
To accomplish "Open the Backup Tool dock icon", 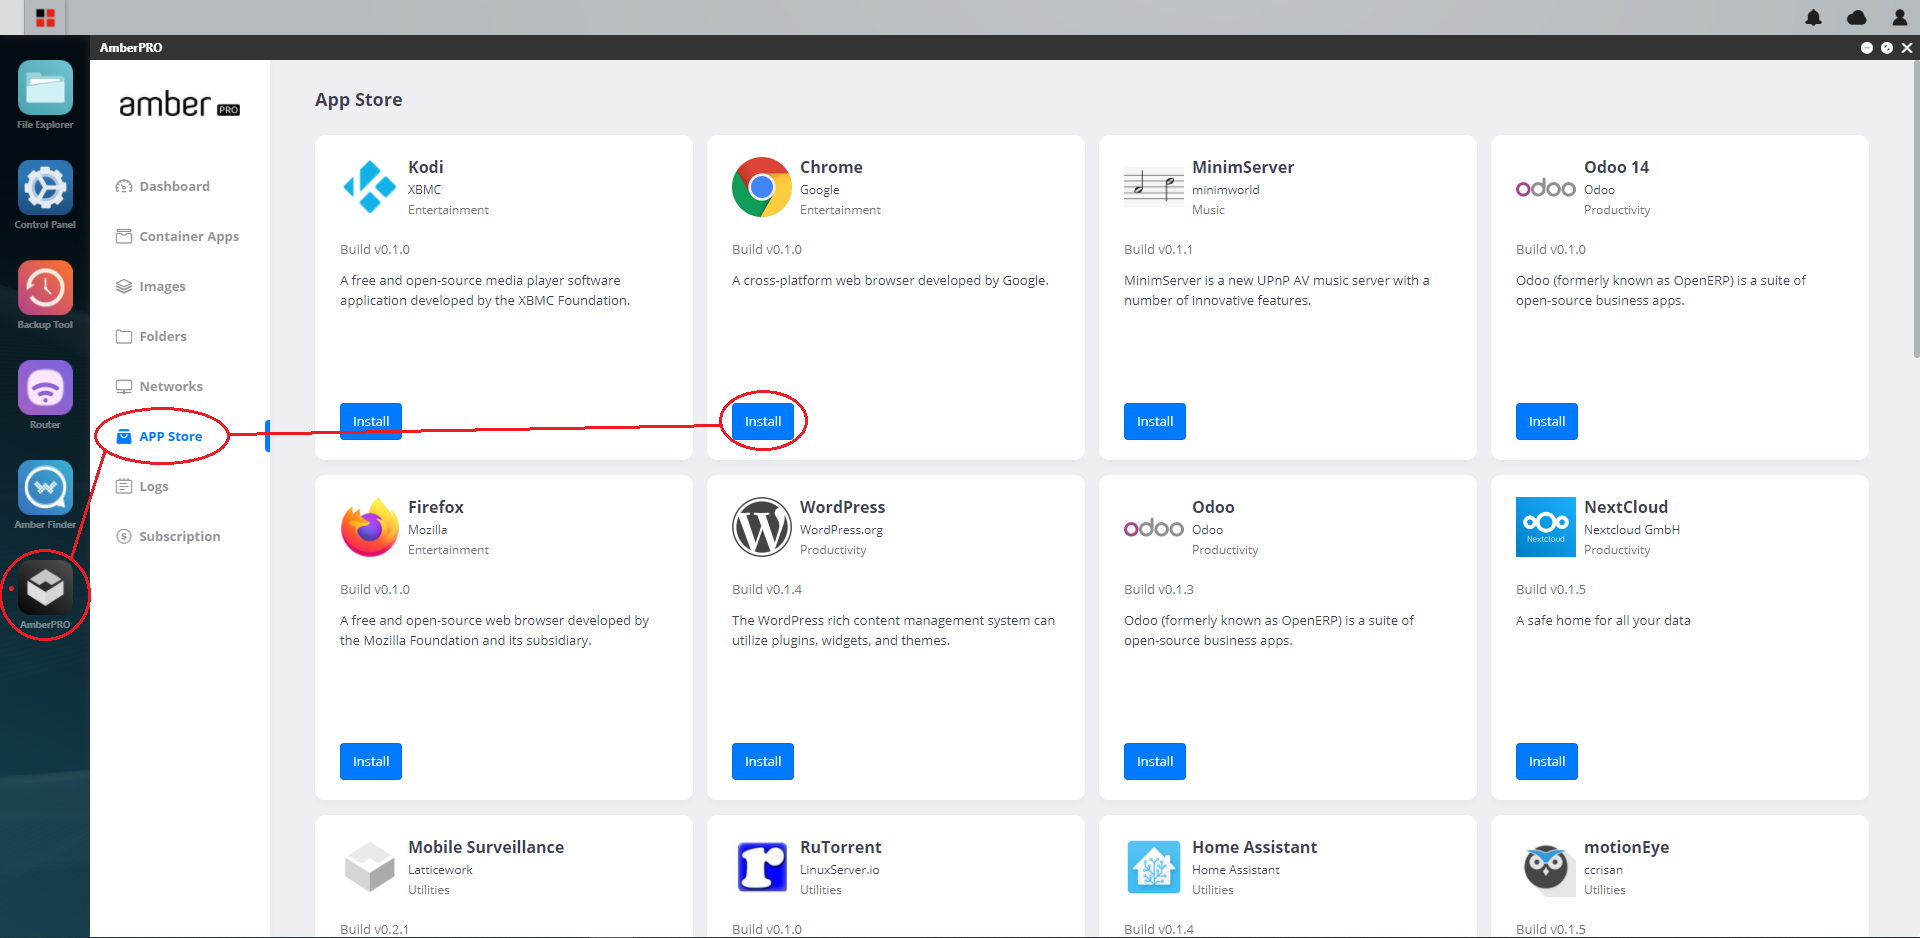I will point(45,288).
